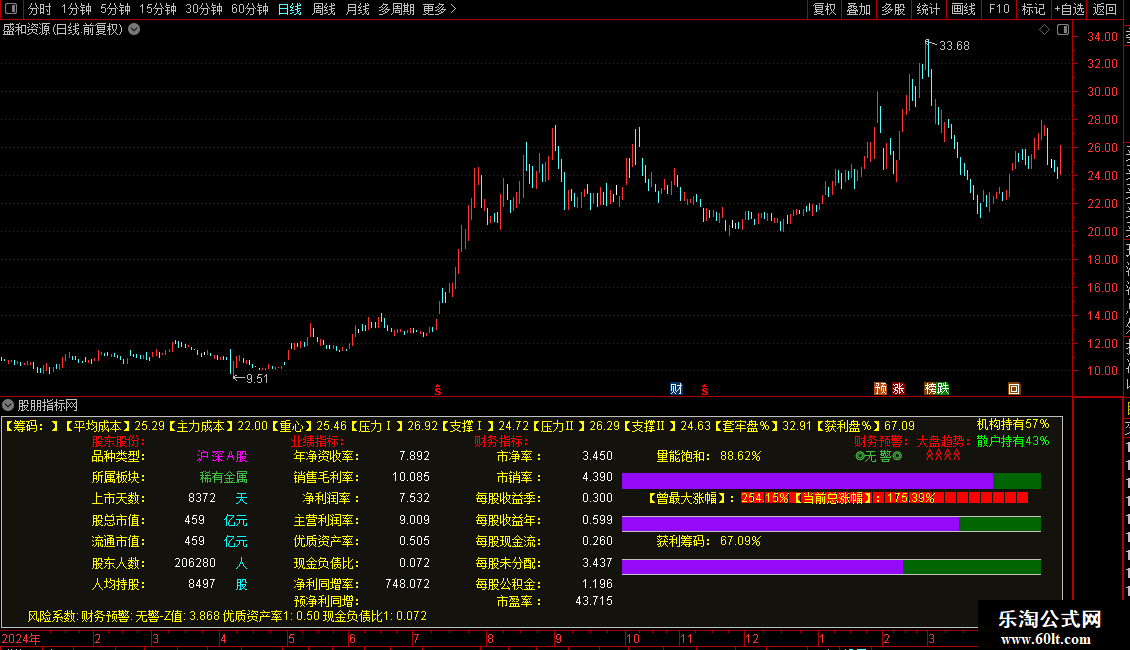Collapse the 股朋指标网 indicator panel
Viewport: 1130px width, 650px height.
tap(8, 406)
